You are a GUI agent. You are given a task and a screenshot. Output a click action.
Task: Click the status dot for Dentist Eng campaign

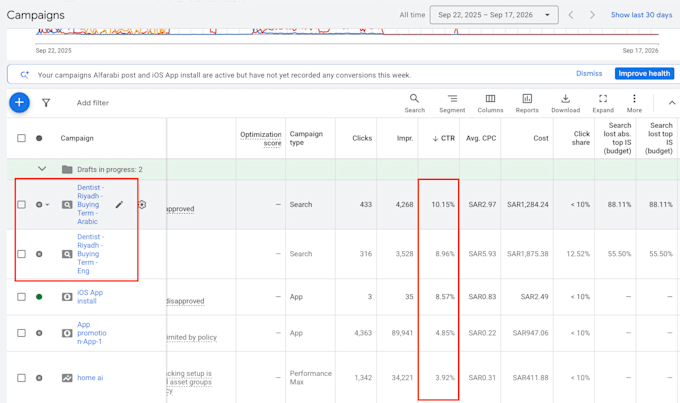click(39, 254)
